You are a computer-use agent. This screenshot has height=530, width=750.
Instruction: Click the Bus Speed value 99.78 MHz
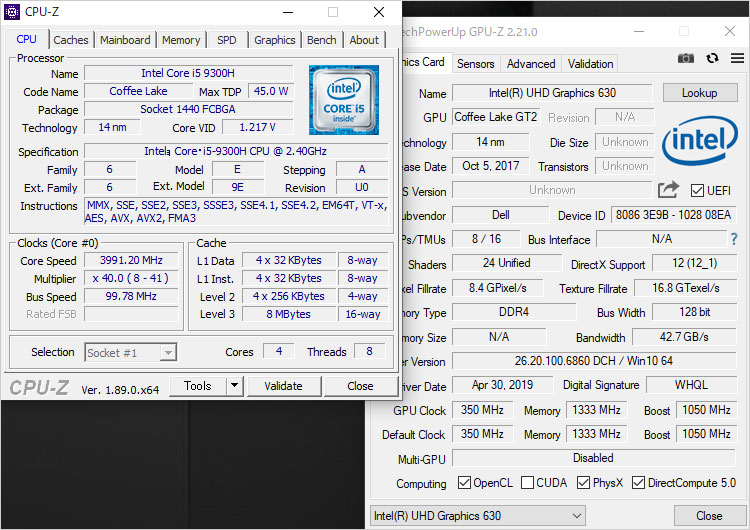pos(131,296)
